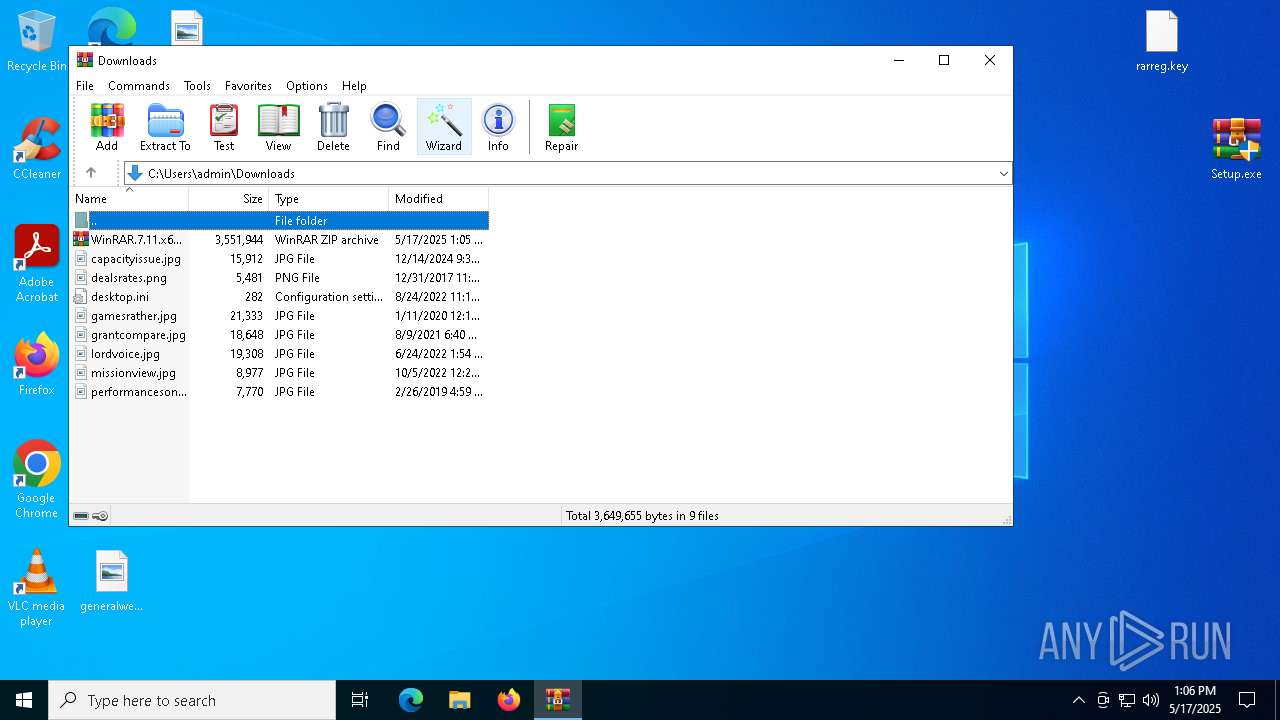Click the drive icon in status bar
This screenshot has width=1280, height=720.
pyautogui.click(x=81, y=516)
